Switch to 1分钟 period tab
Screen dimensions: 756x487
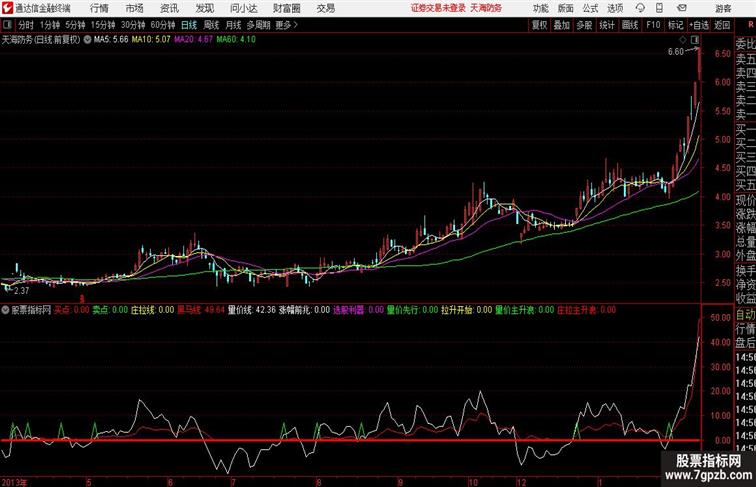coord(50,25)
